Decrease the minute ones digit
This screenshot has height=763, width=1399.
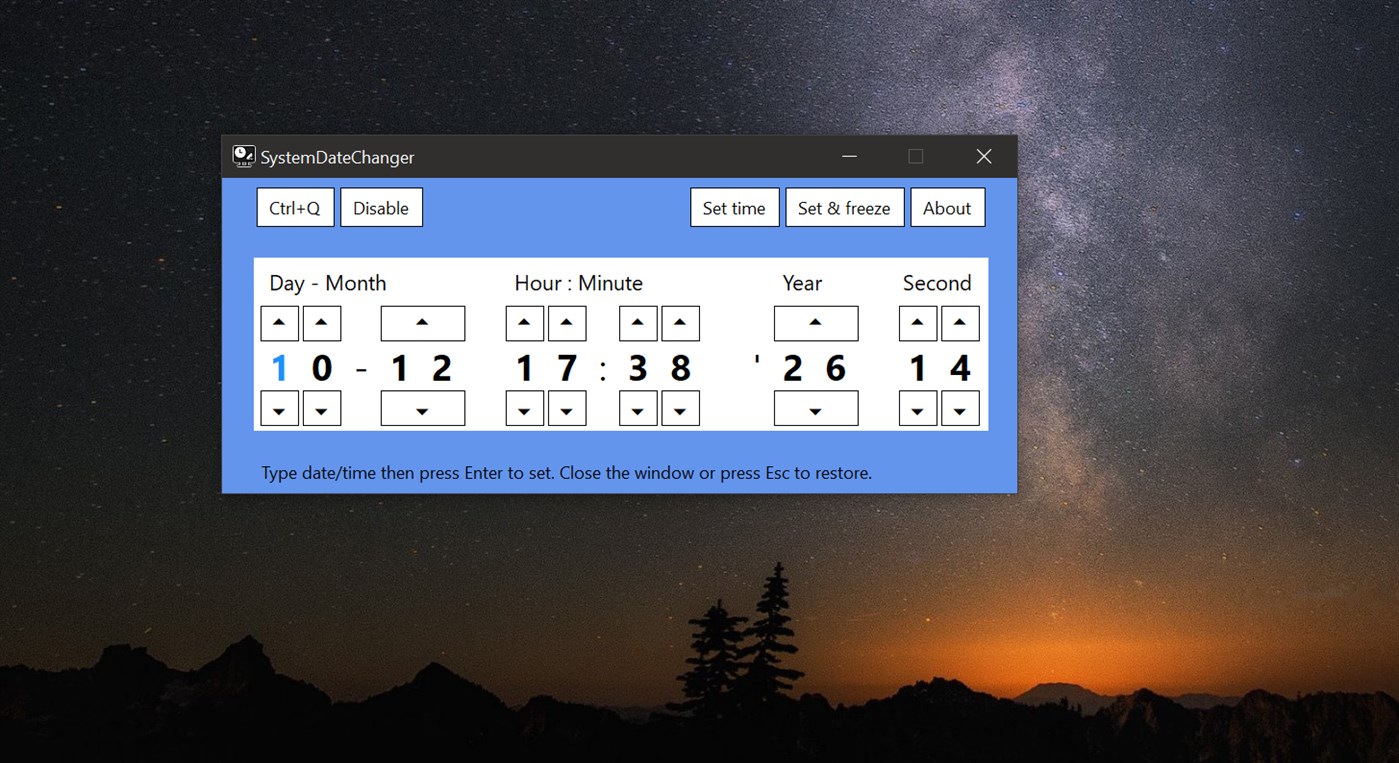[x=680, y=408]
